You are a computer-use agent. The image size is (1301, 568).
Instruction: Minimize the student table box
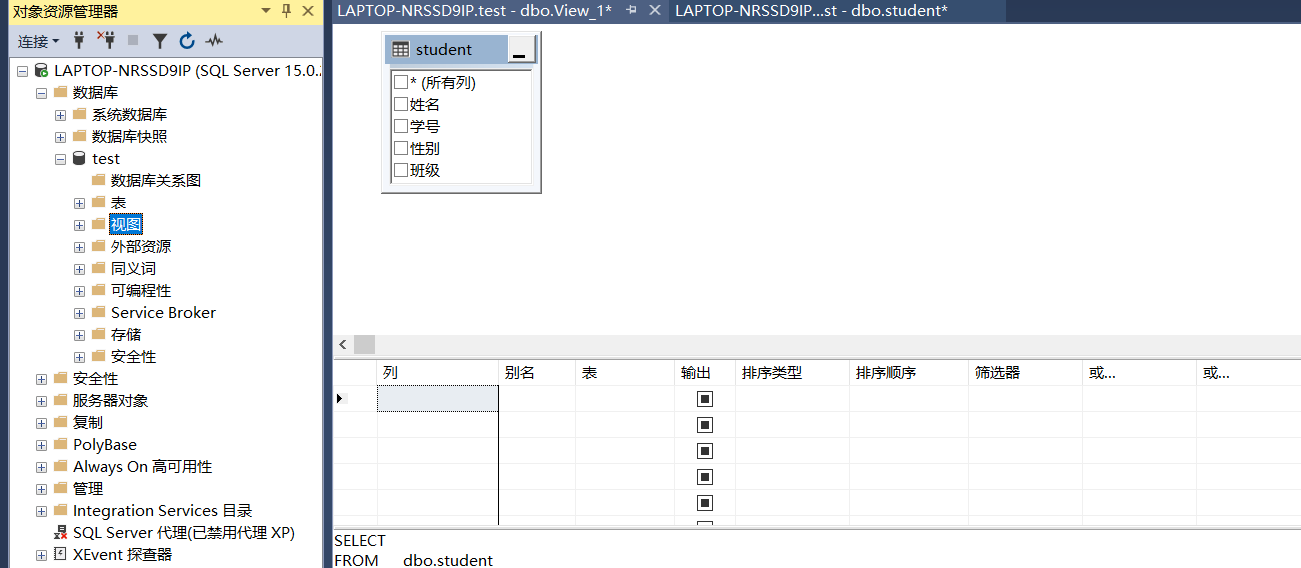pos(521,50)
